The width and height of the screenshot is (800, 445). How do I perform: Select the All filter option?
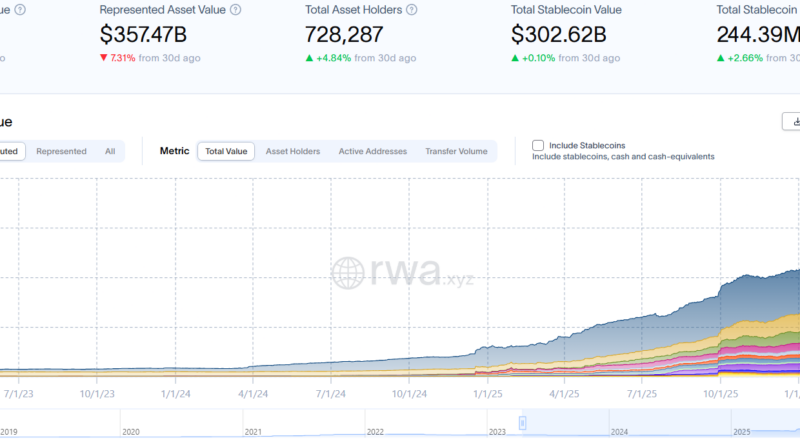[110, 152]
